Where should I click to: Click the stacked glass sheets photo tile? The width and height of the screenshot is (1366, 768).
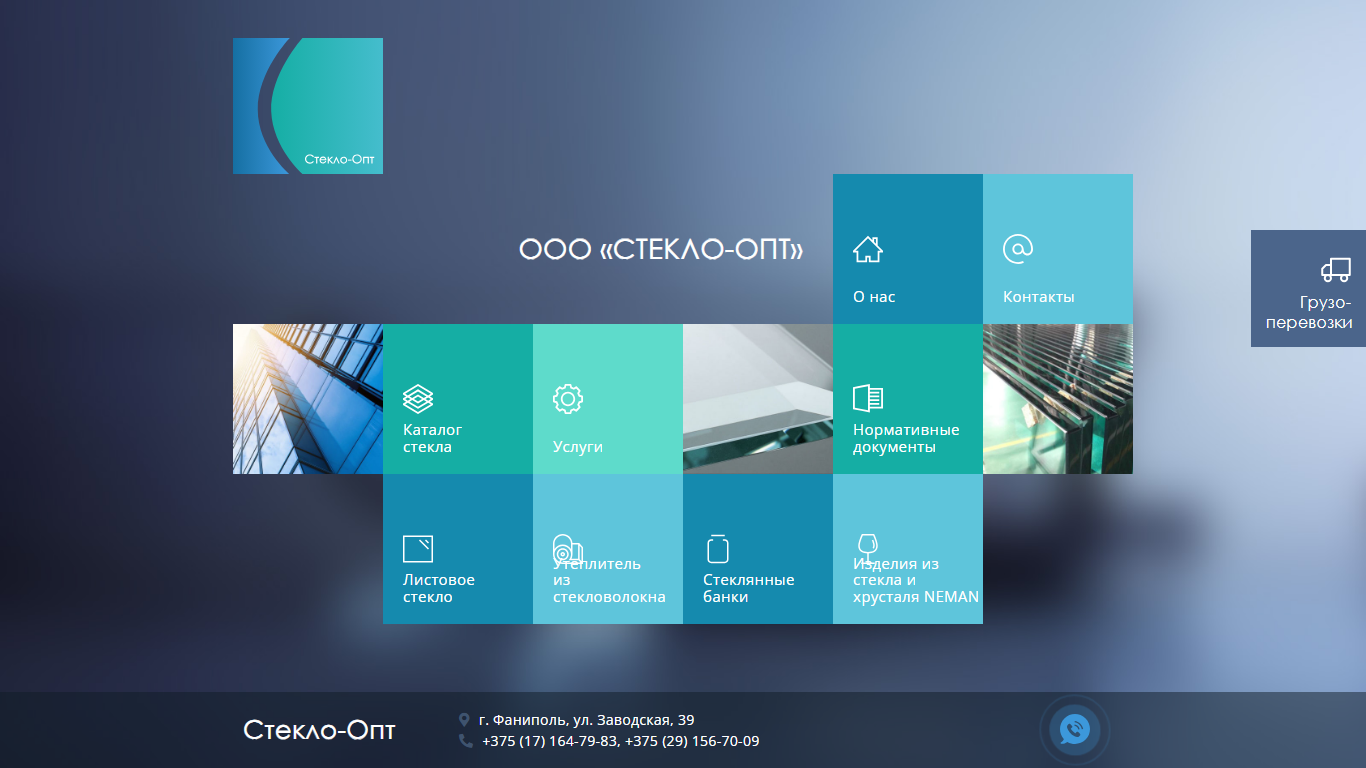1058,399
